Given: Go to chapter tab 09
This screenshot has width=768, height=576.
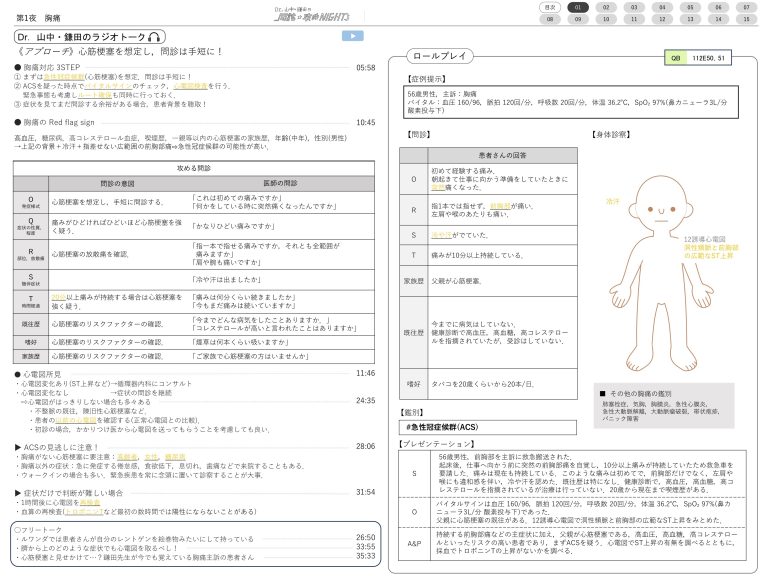Looking at the screenshot, I should (578, 19).
